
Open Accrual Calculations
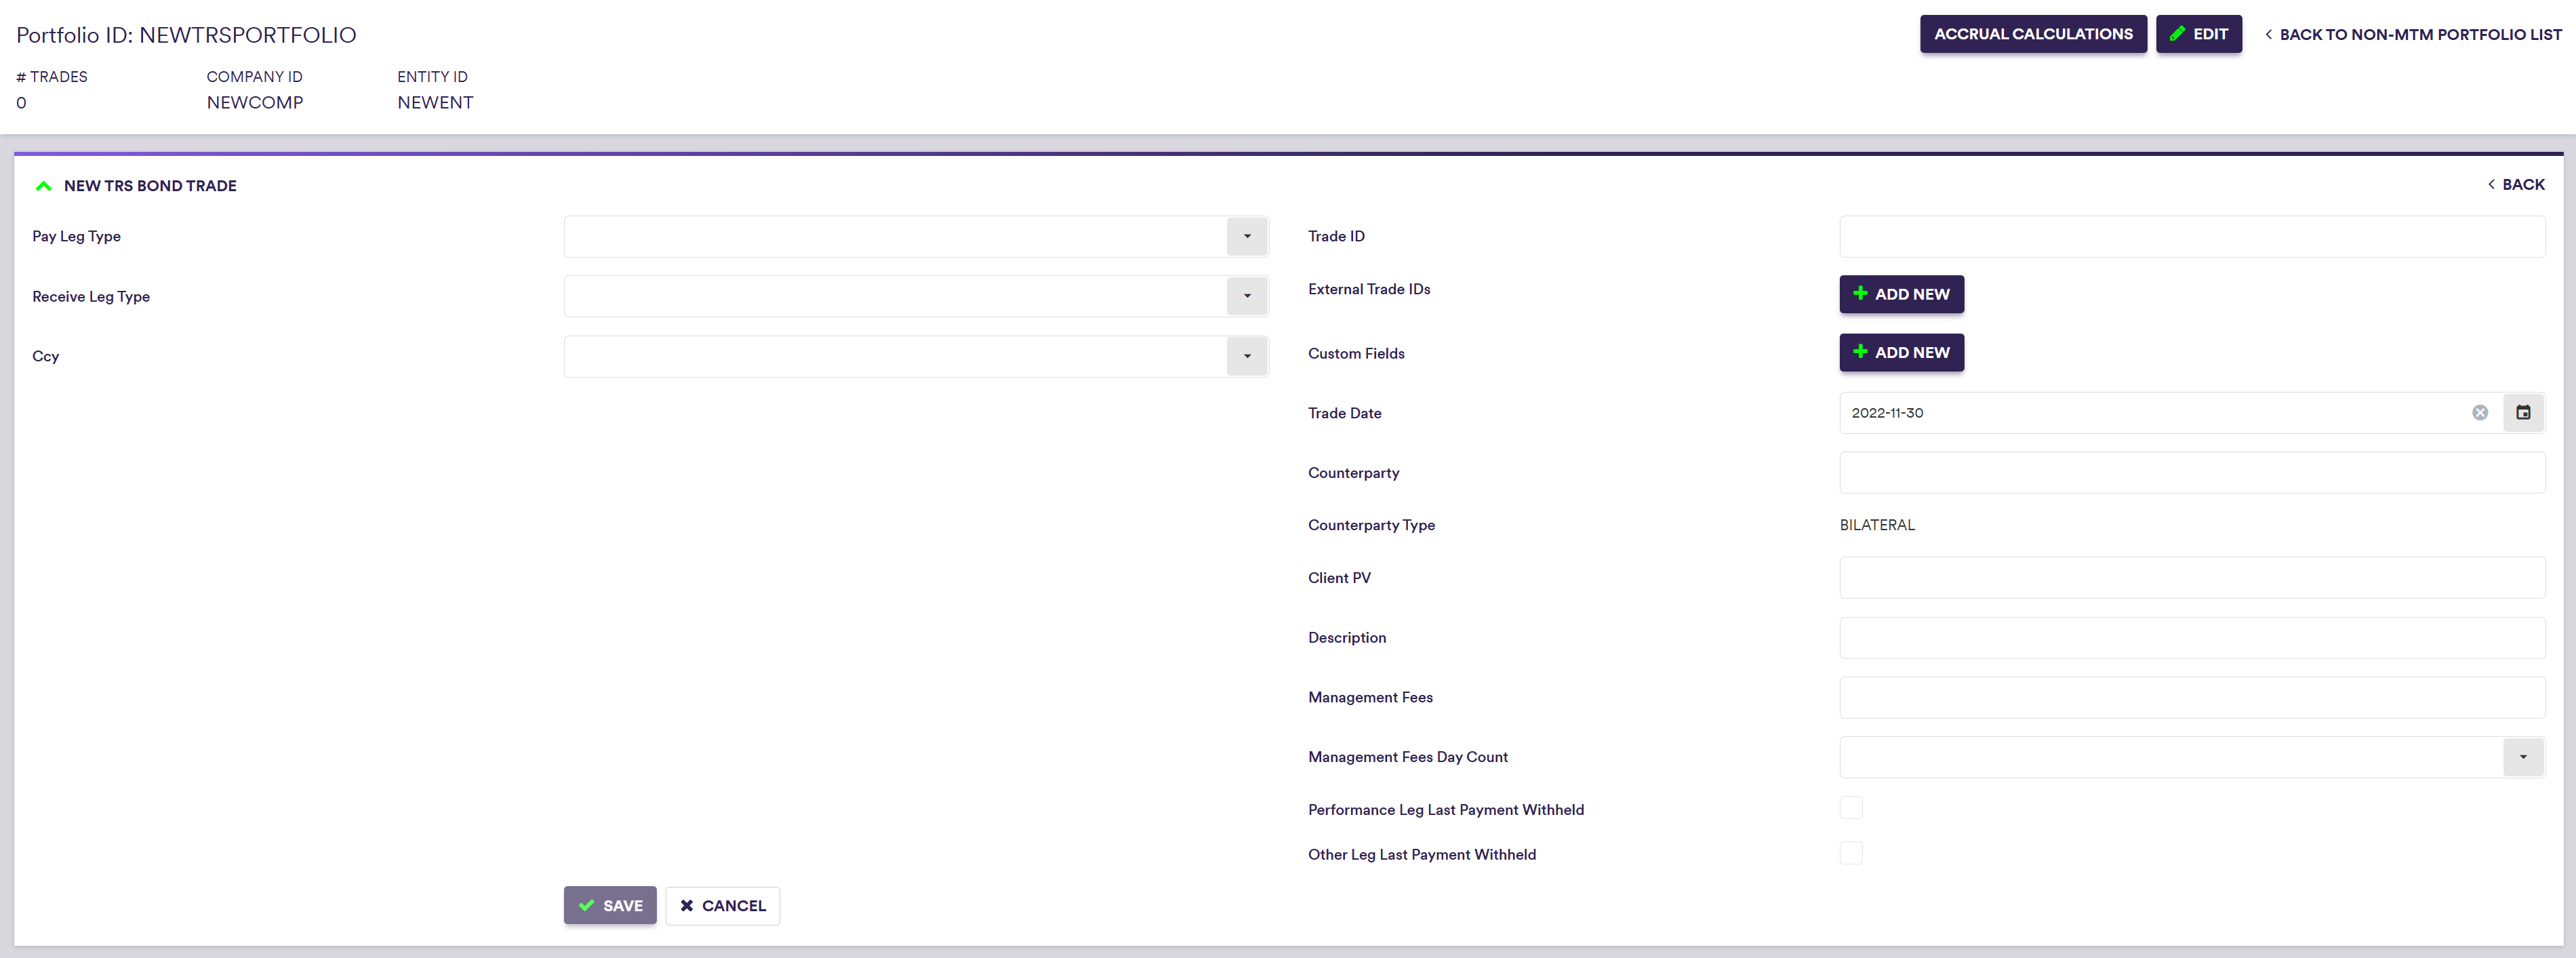point(2032,34)
